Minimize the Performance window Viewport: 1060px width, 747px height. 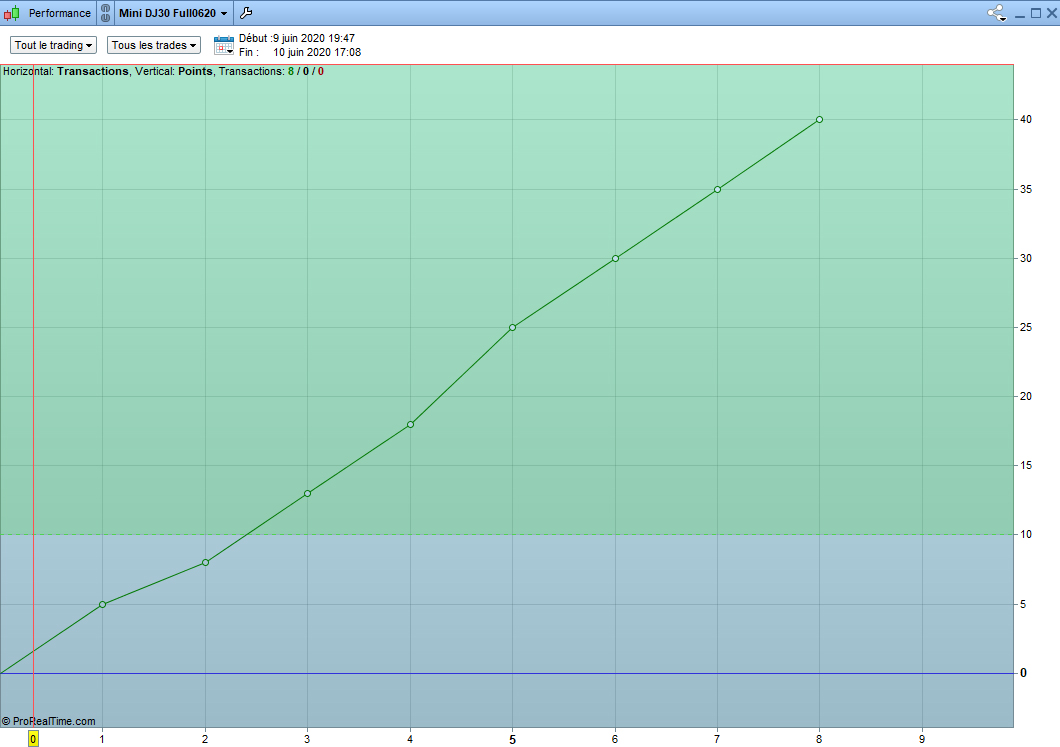(x=1019, y=14)
